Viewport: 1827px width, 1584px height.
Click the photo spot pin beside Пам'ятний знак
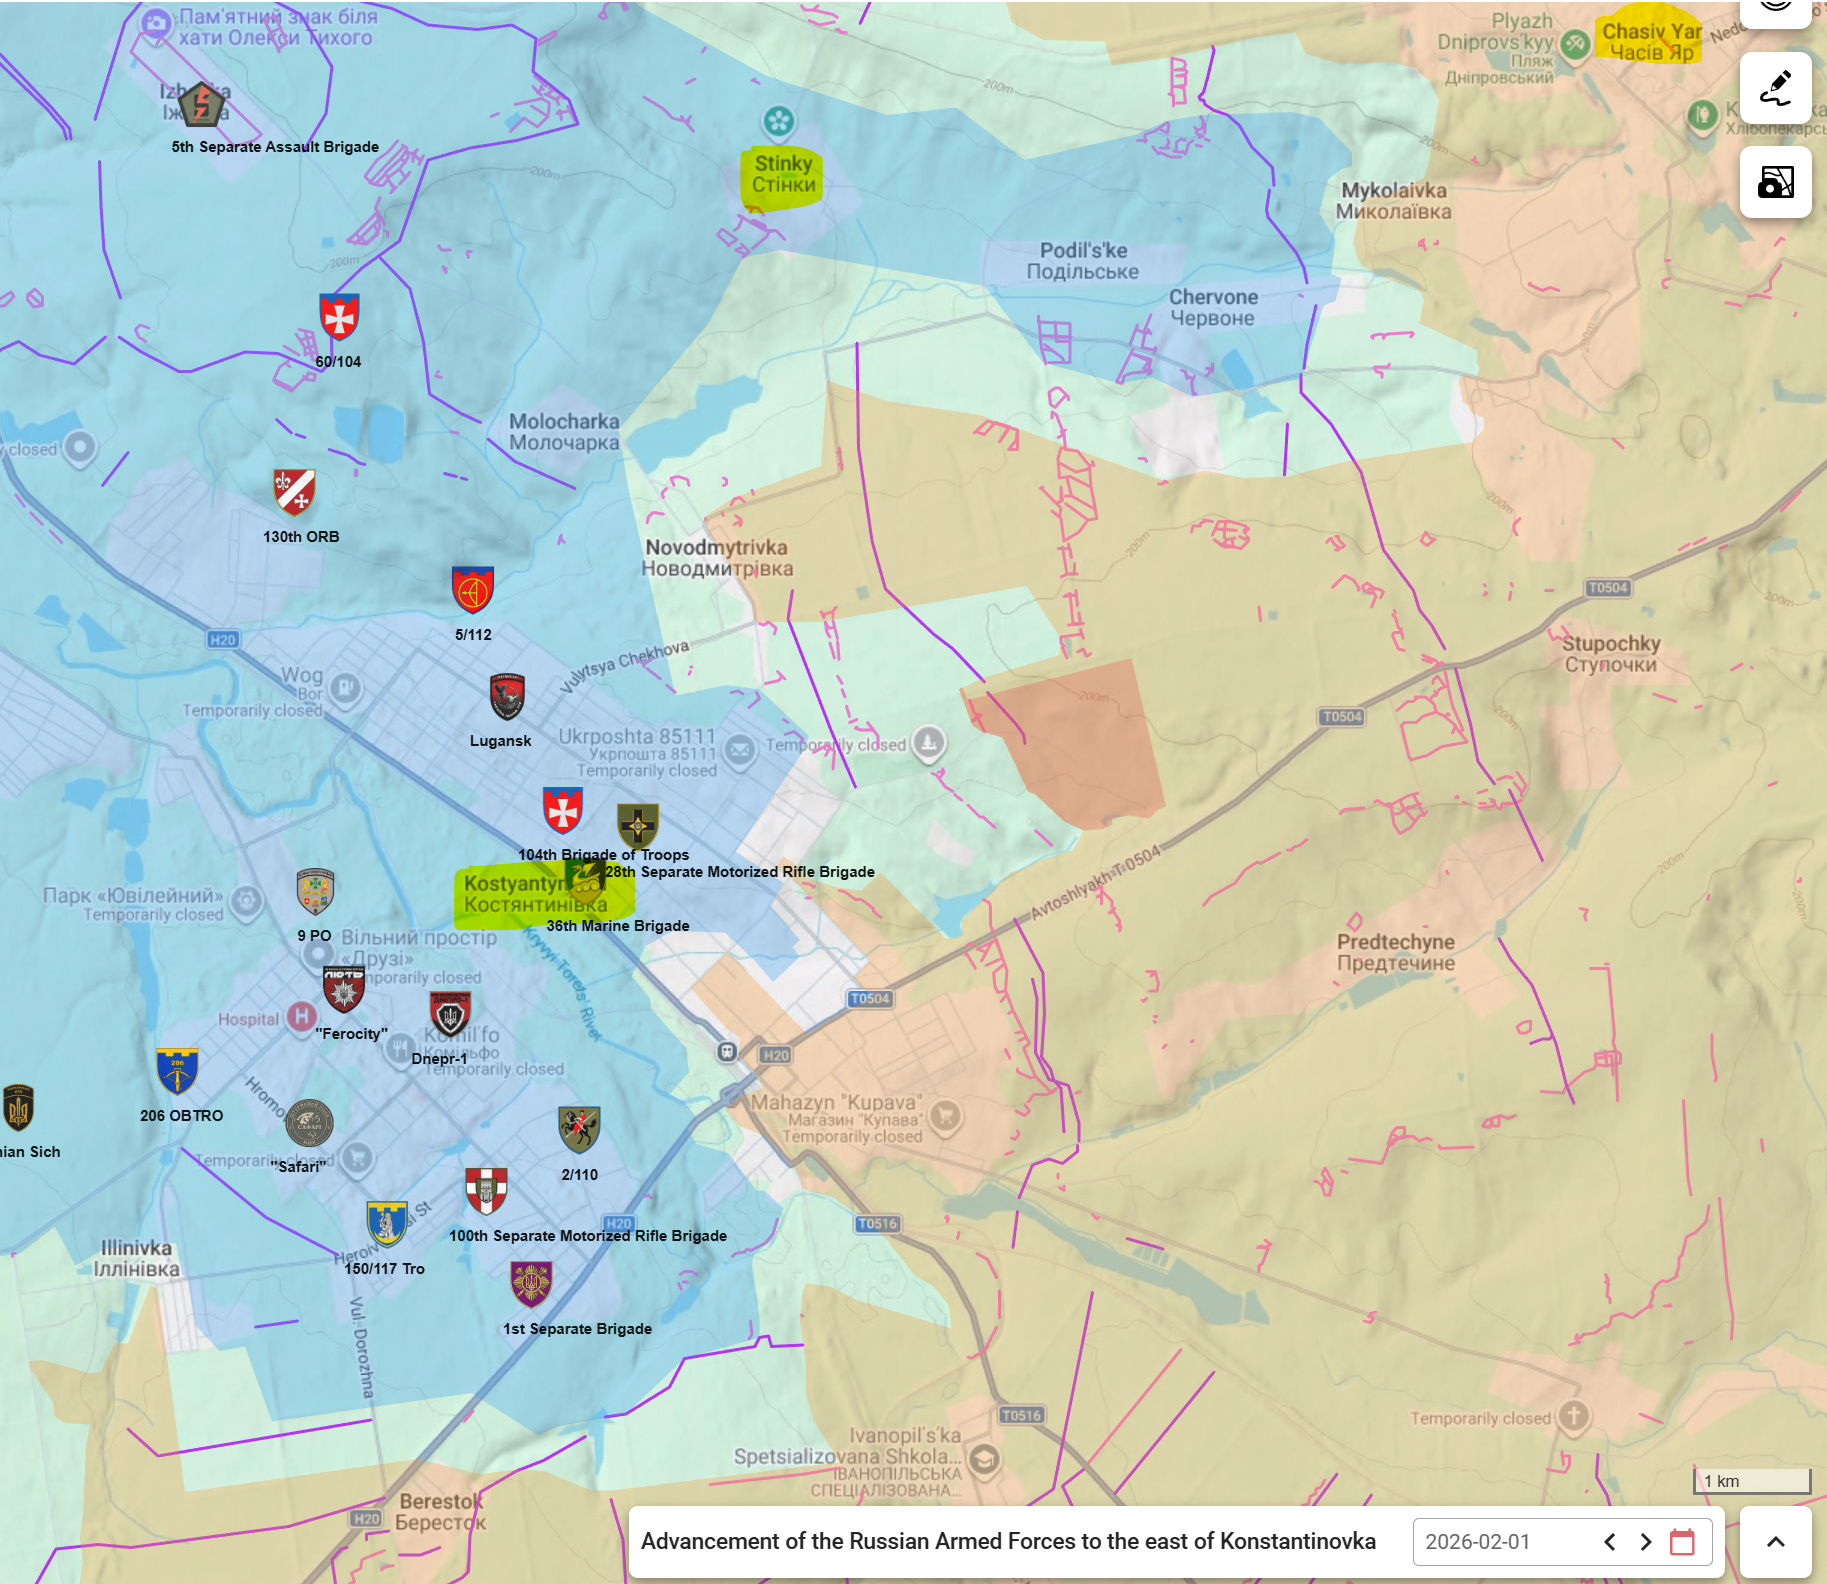tap(156, 24)
